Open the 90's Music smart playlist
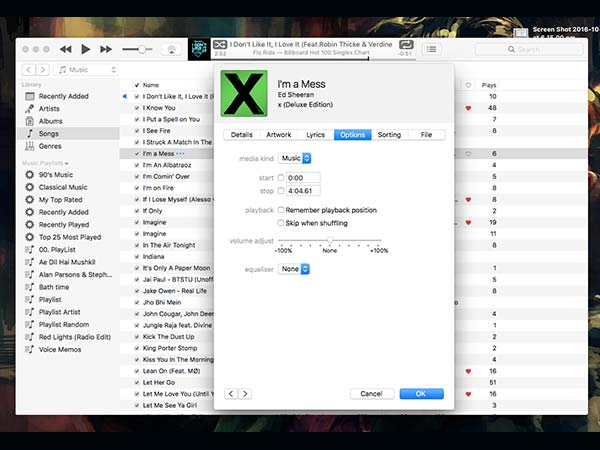The image size is (600, 450). click(x=55, y=175)
